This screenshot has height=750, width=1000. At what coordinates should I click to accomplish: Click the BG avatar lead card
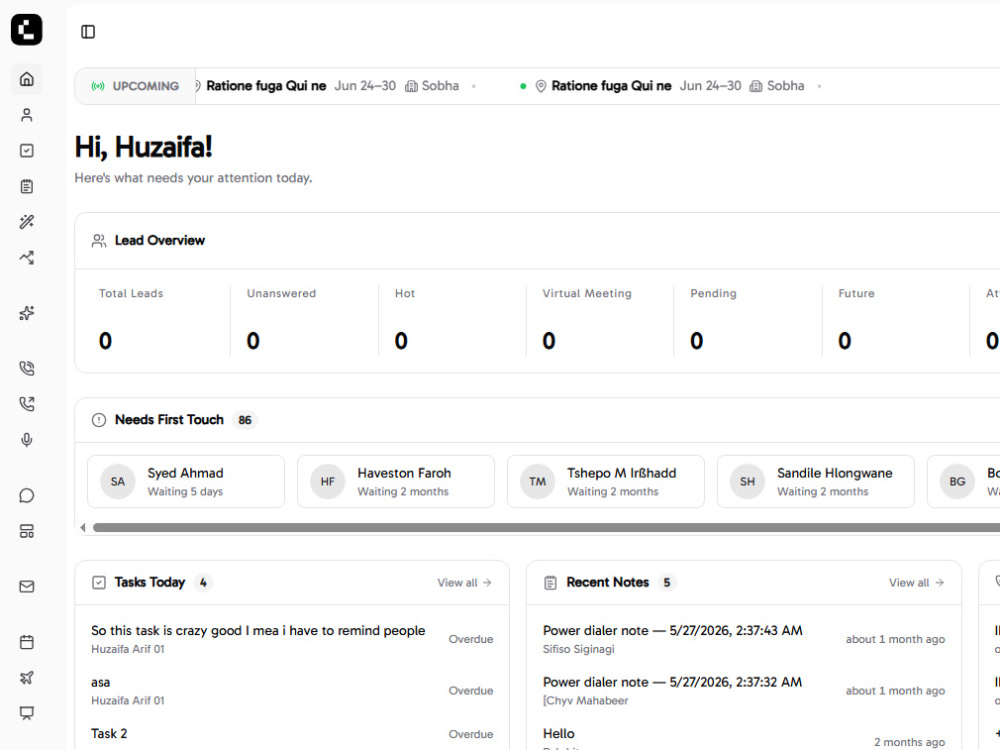point(964,482)
